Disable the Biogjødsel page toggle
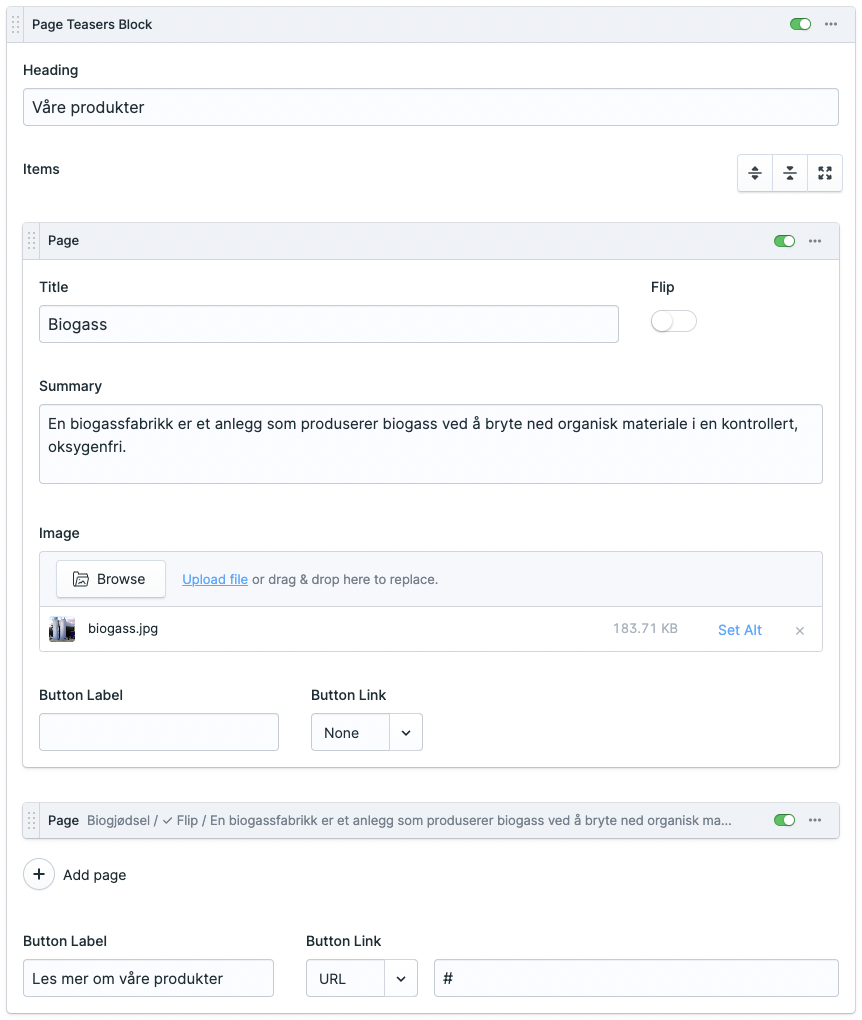The height and width of the screenshot is (1020, 862). click(784, 820)
